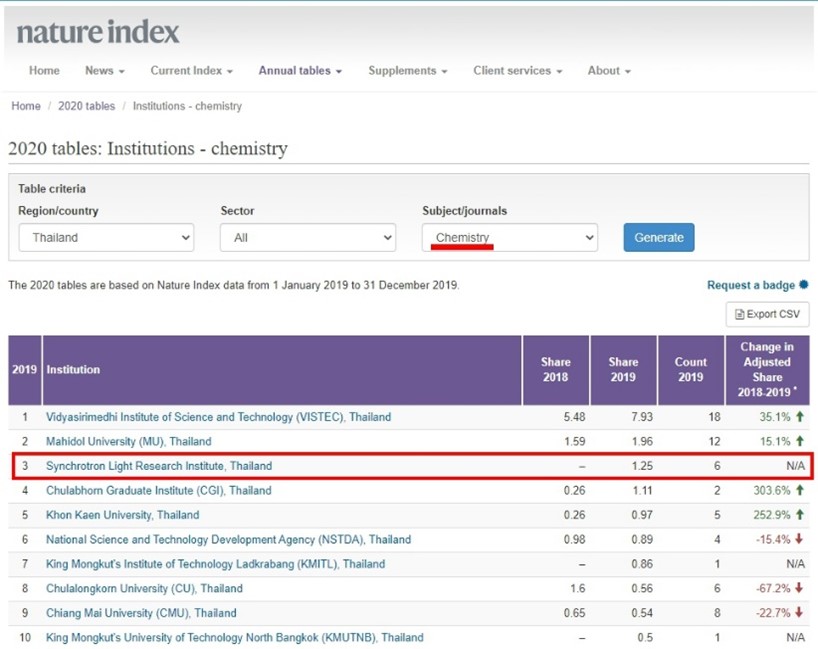The height and width of the screenshot is (649, 818).
Task: Click 0.65 Share 2018 value for Chiang Mai
Action: [574, 613]
